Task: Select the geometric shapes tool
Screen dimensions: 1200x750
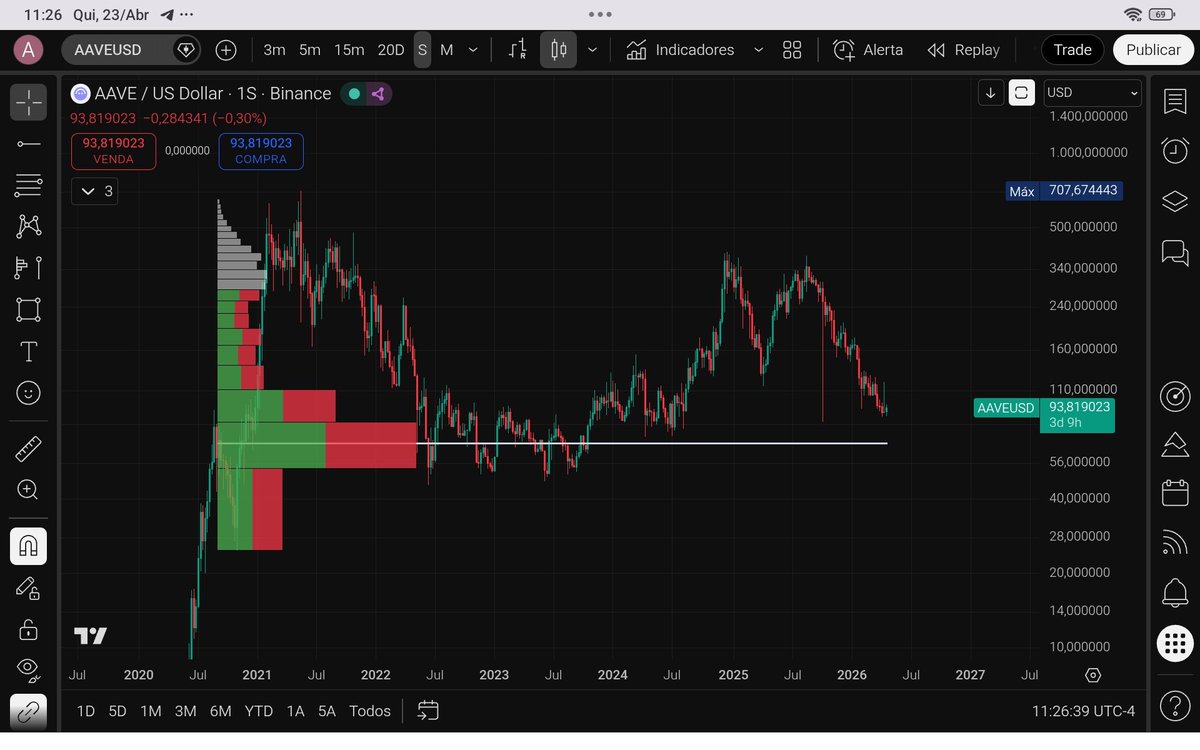Action: (x=29, y=309)
